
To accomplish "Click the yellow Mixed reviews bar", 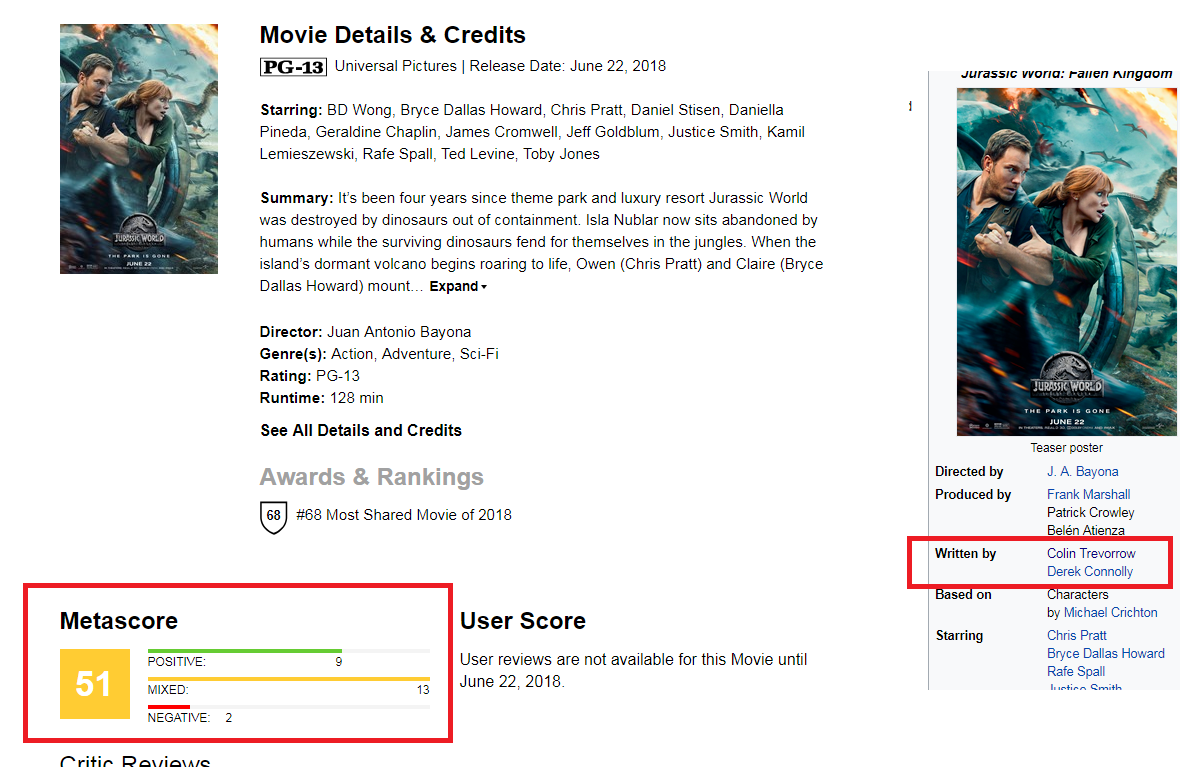I will pyautogui.click(x=289, y=679).
